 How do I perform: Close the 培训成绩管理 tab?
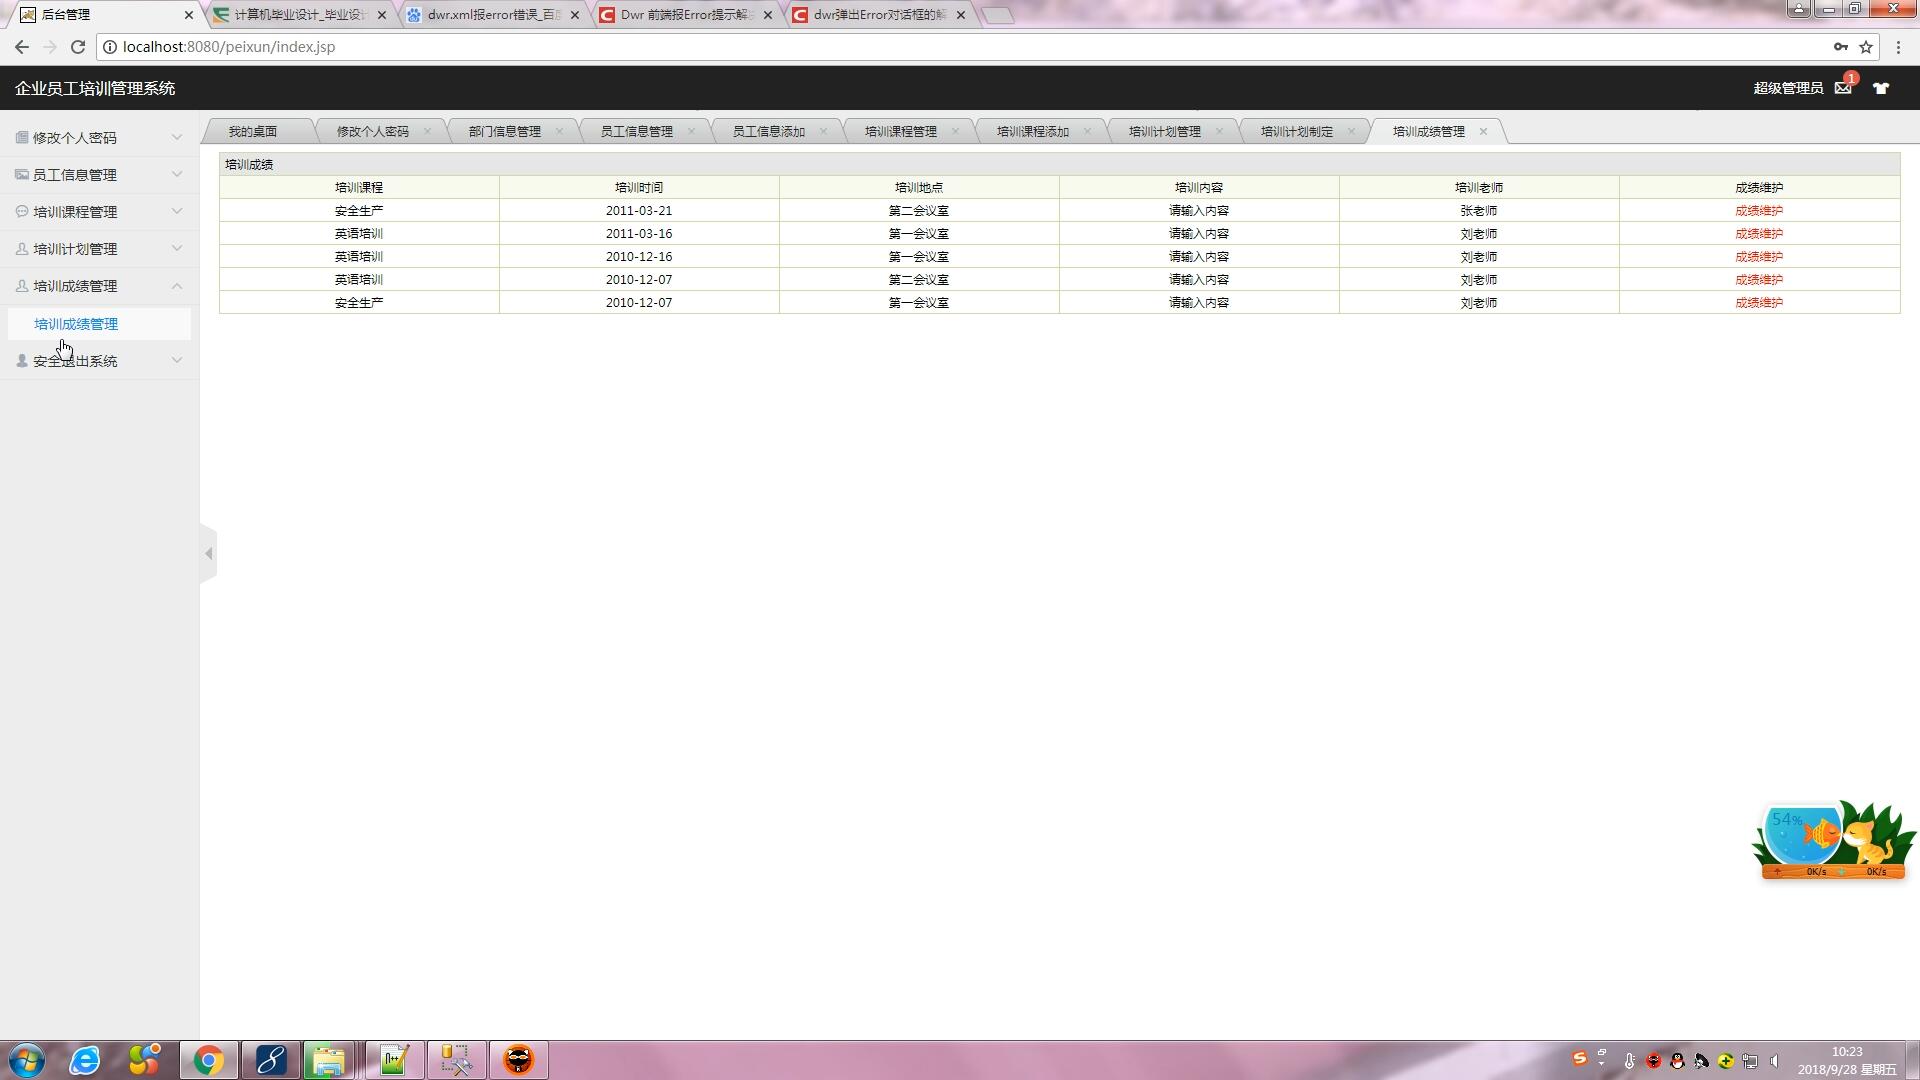point(1483,131)
